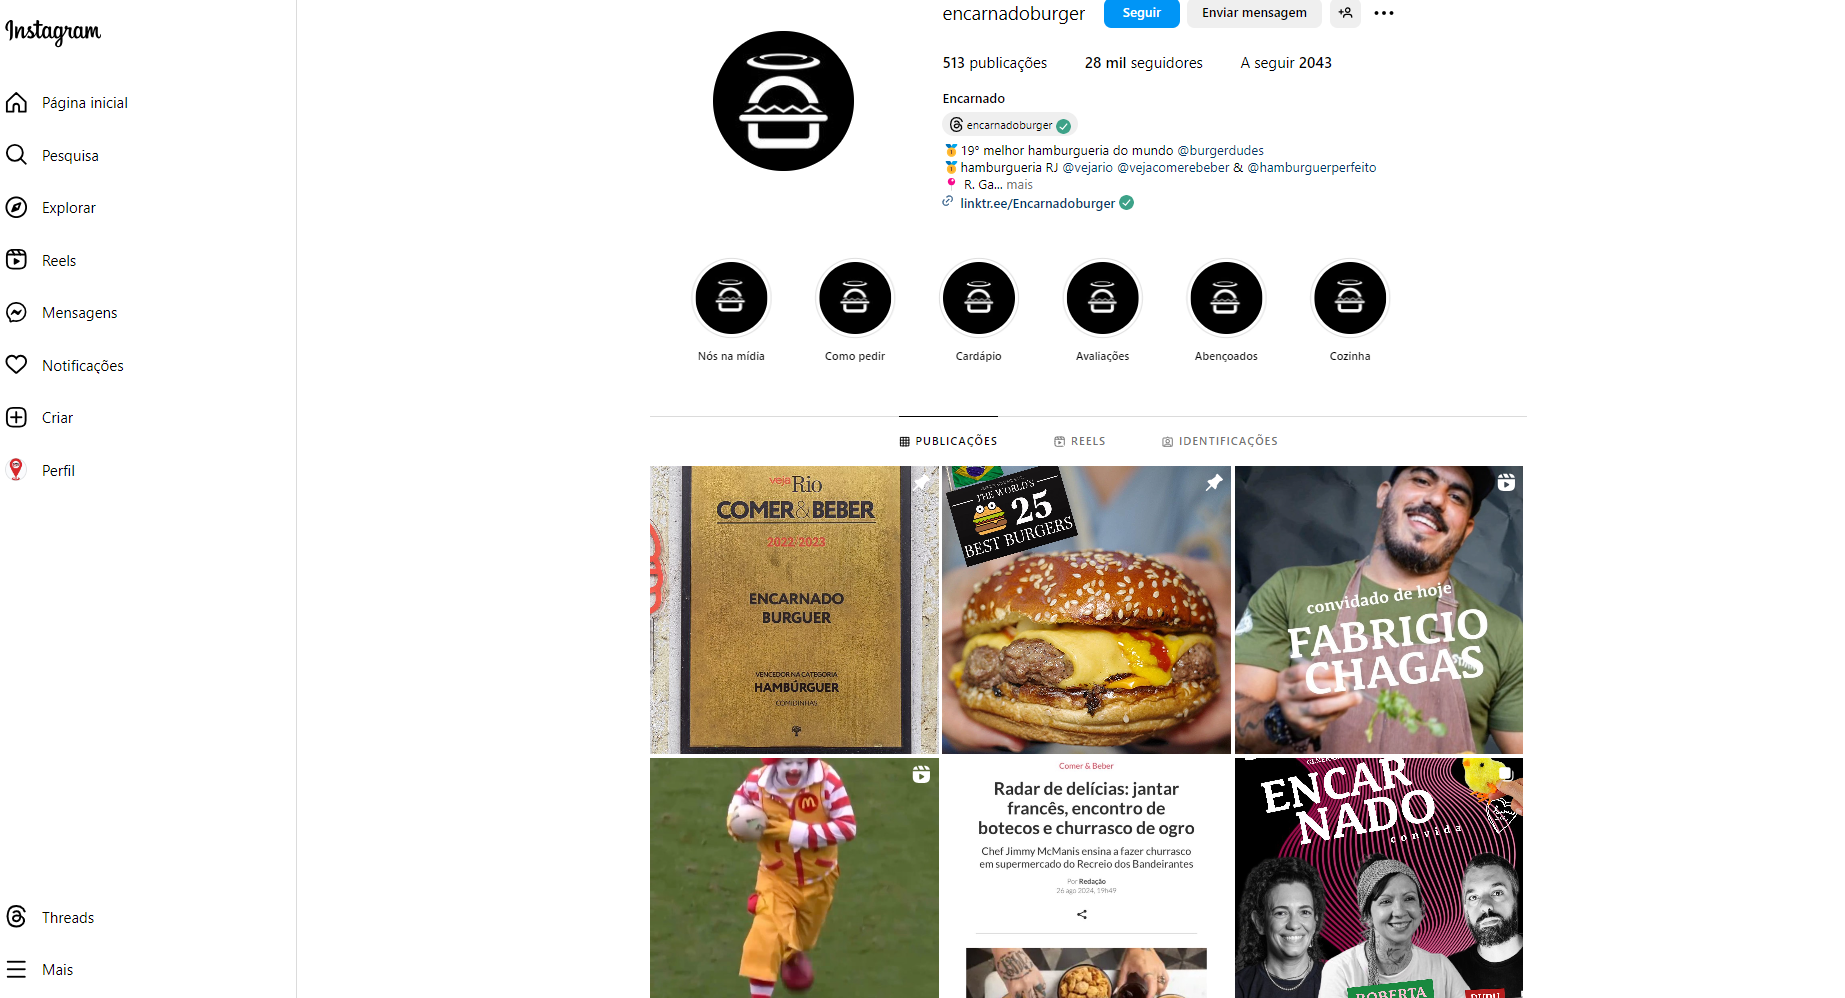Image resolution: width=1845 pixels, height=998 pixels.
Task: Click the blue Seguir button
Action: [x=1141, y=13]
